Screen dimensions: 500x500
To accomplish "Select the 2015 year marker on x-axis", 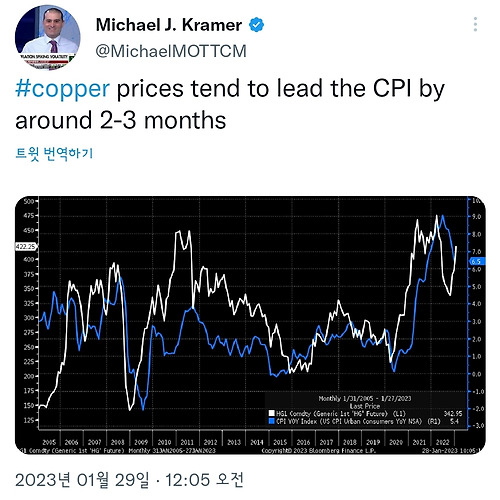I will click(280, 442).
